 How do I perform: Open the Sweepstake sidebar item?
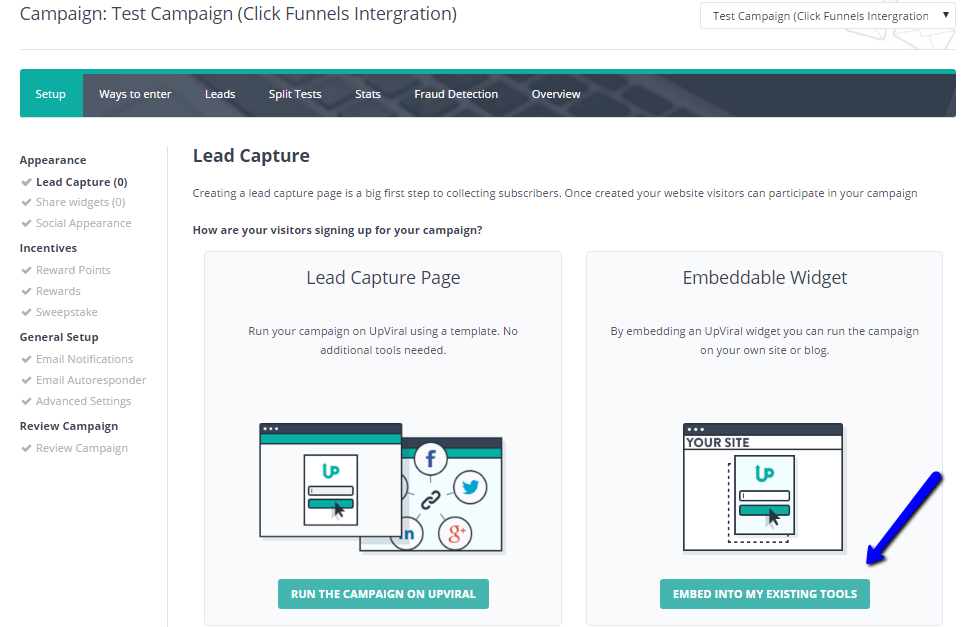pyautogui.click(x=67, y=312)
